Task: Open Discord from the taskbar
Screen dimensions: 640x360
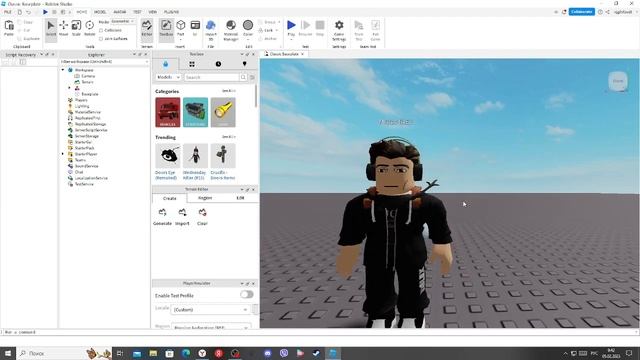Action: [267, 353]
